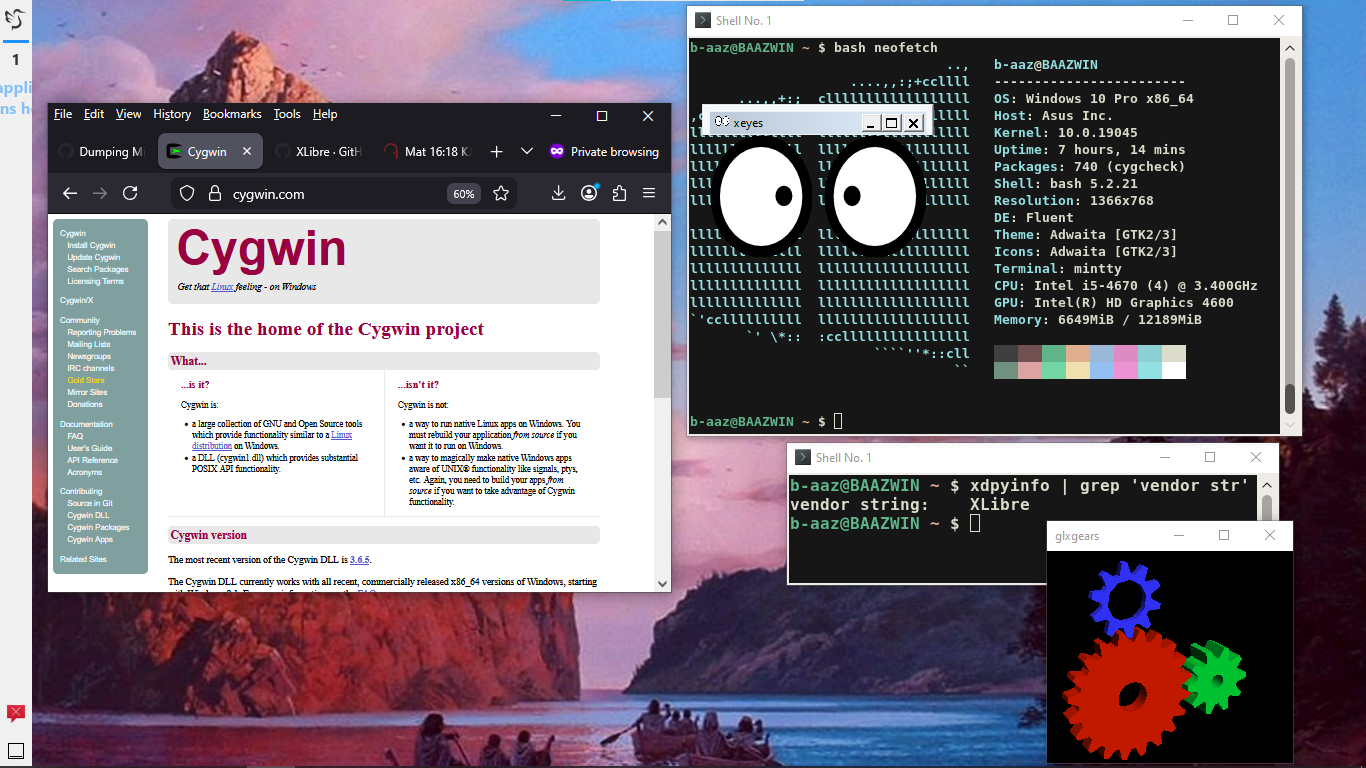
Task: Click the browser page scroll-down arrow
Action: 662,583
